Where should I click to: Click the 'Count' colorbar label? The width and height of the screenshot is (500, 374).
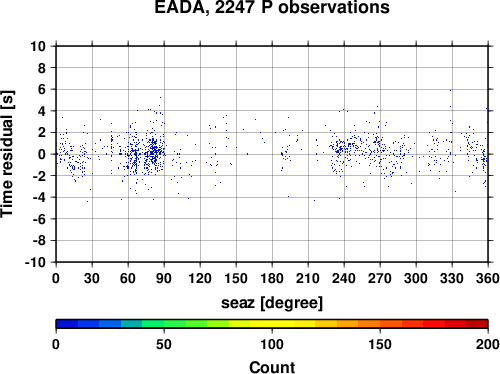[x=272, y=367]
